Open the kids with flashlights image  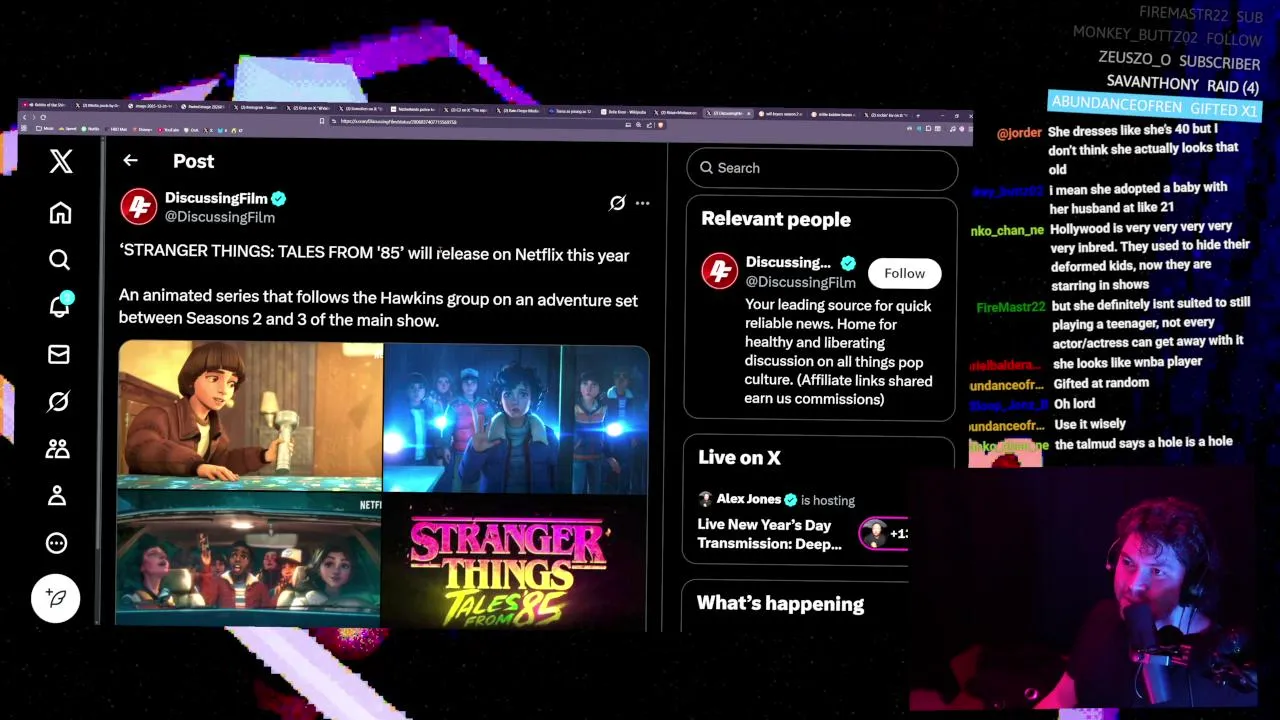[516, 419]
